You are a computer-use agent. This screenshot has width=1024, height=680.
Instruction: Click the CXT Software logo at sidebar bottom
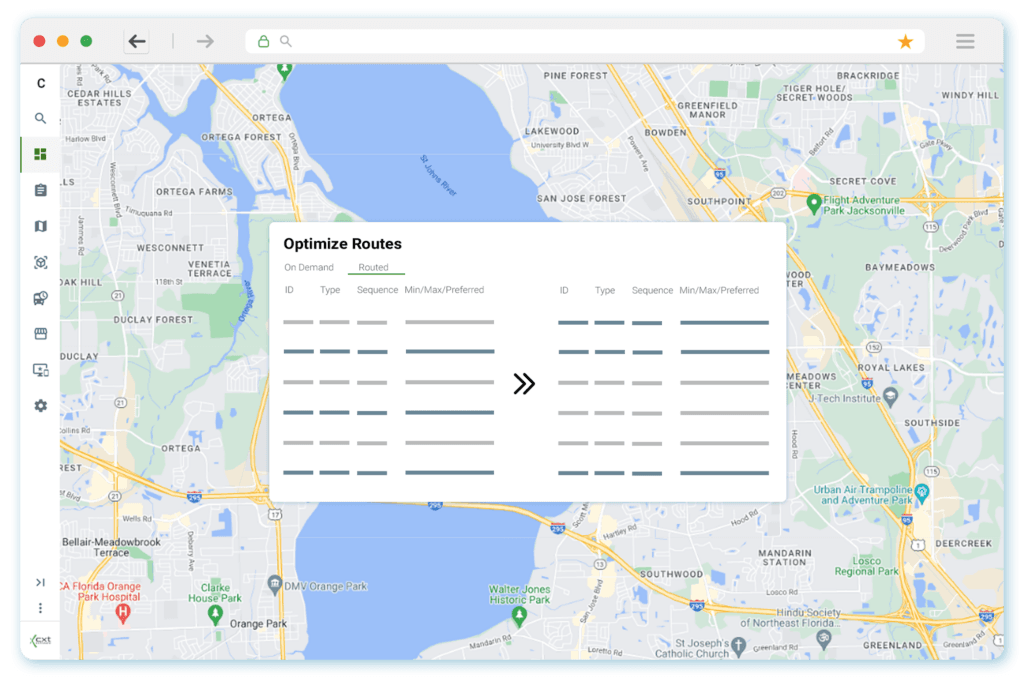pyautogui.click(x=40, y=640)
